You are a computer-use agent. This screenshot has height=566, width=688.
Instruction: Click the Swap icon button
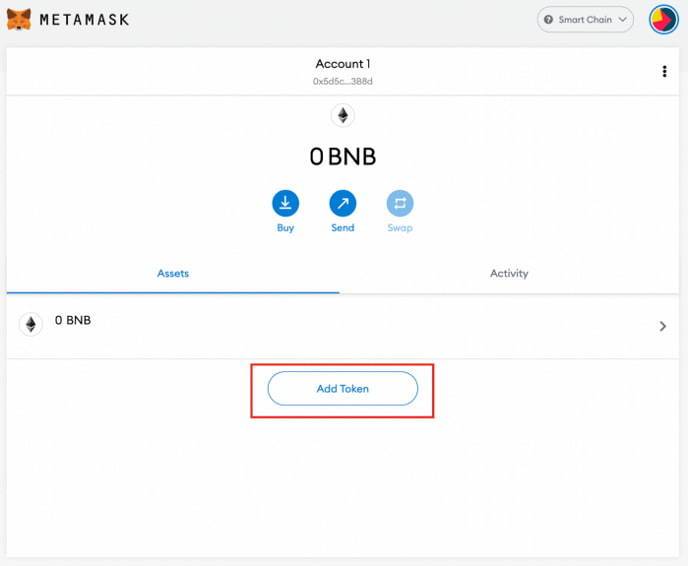pyautogui.click(x=400, y=203)
